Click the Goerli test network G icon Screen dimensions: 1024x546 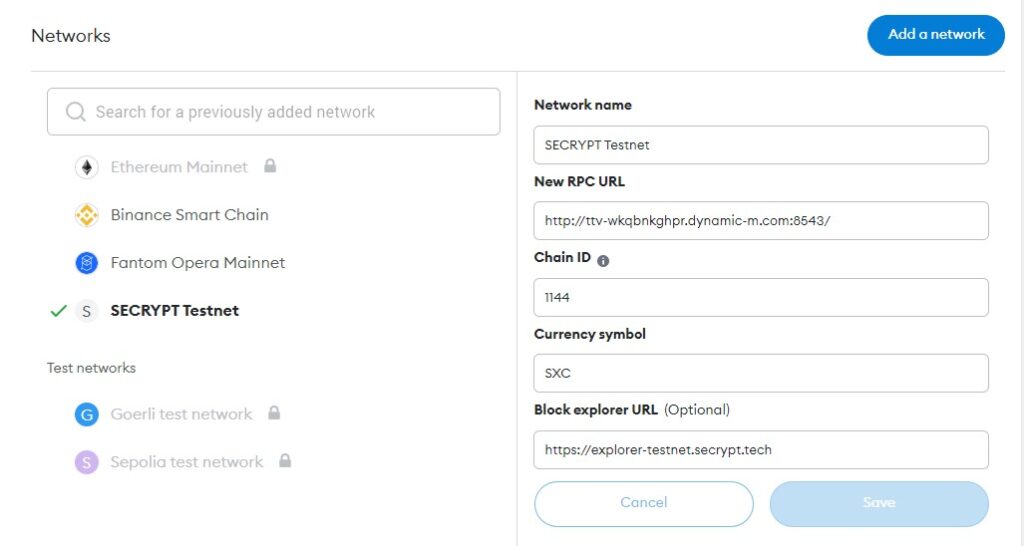pos(87,414)
